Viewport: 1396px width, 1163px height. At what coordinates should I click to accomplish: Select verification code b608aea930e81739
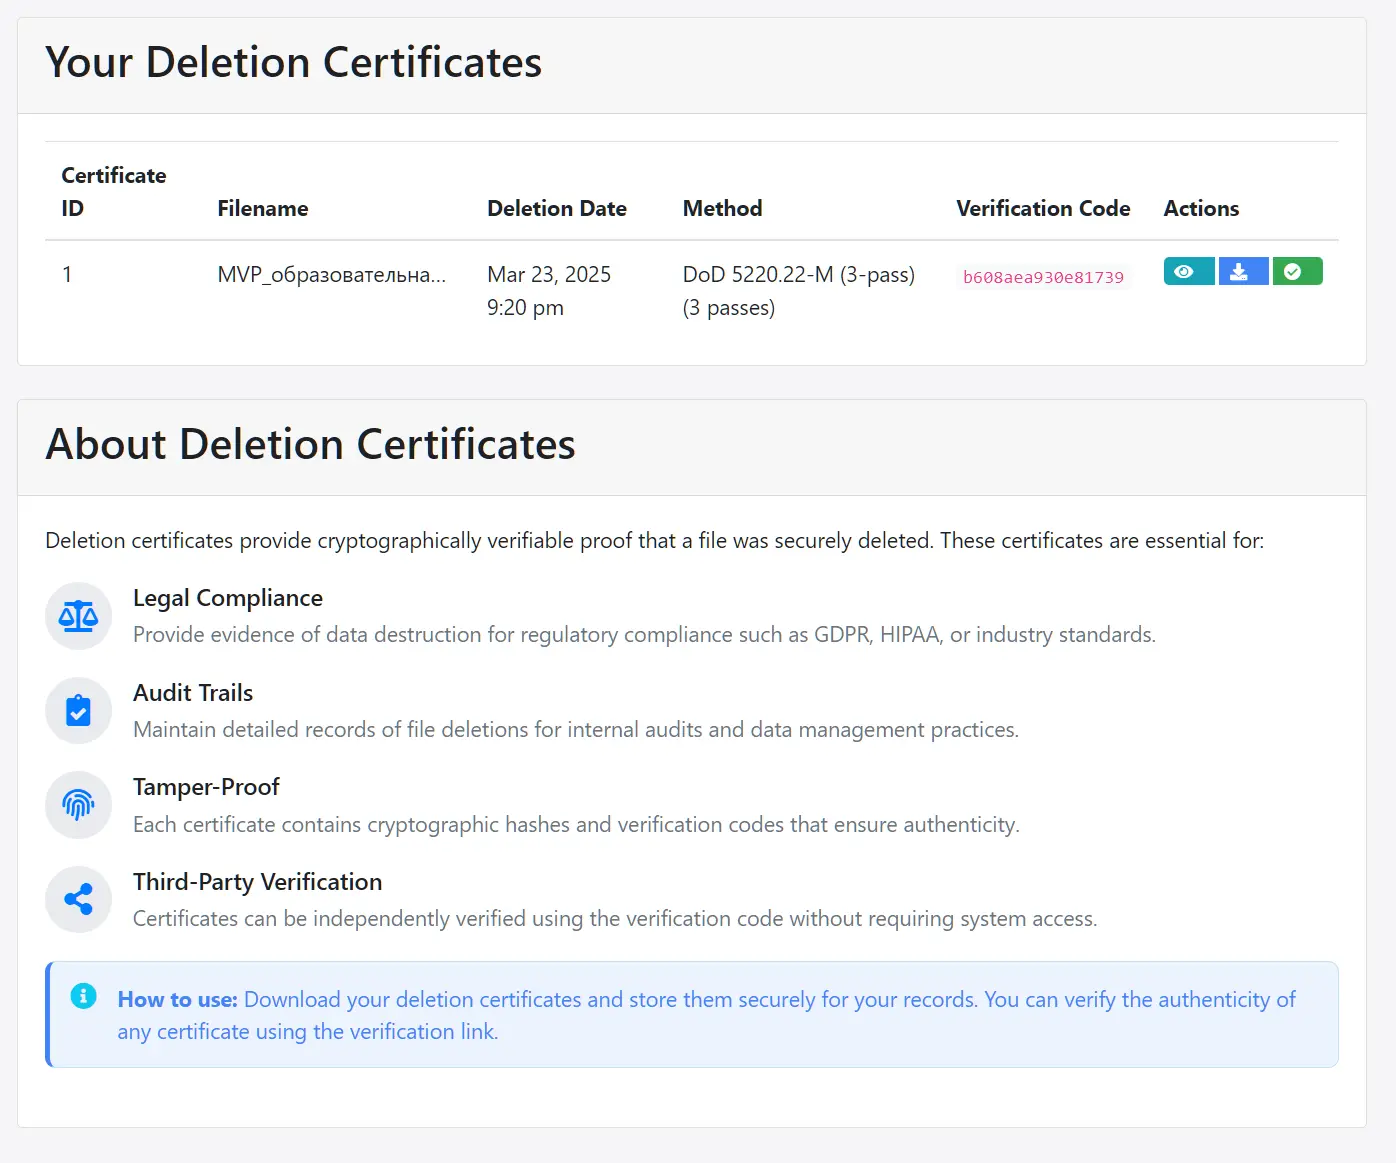pos(1043,278)
